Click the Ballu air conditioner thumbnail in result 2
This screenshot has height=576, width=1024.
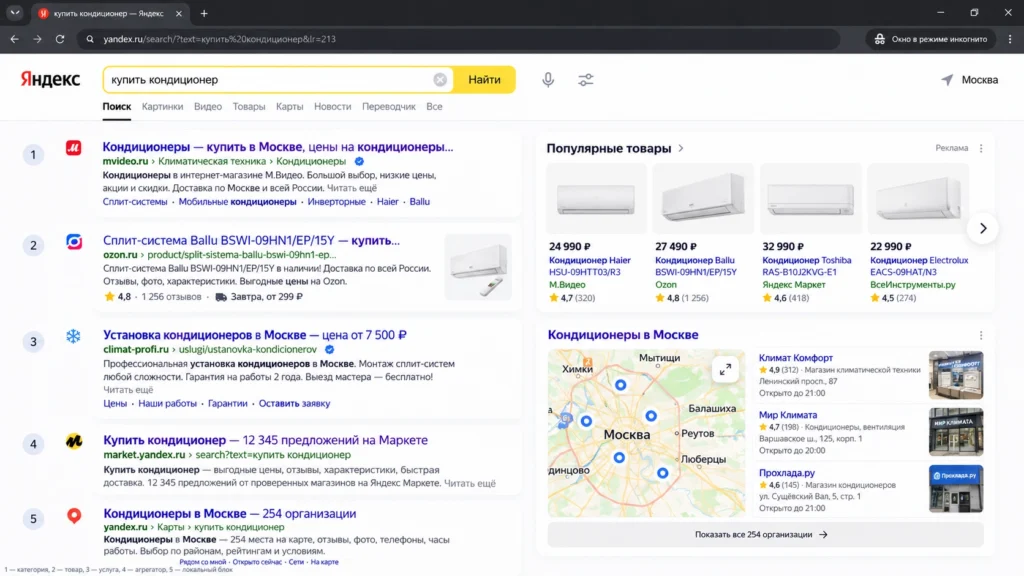coord(478,267)
